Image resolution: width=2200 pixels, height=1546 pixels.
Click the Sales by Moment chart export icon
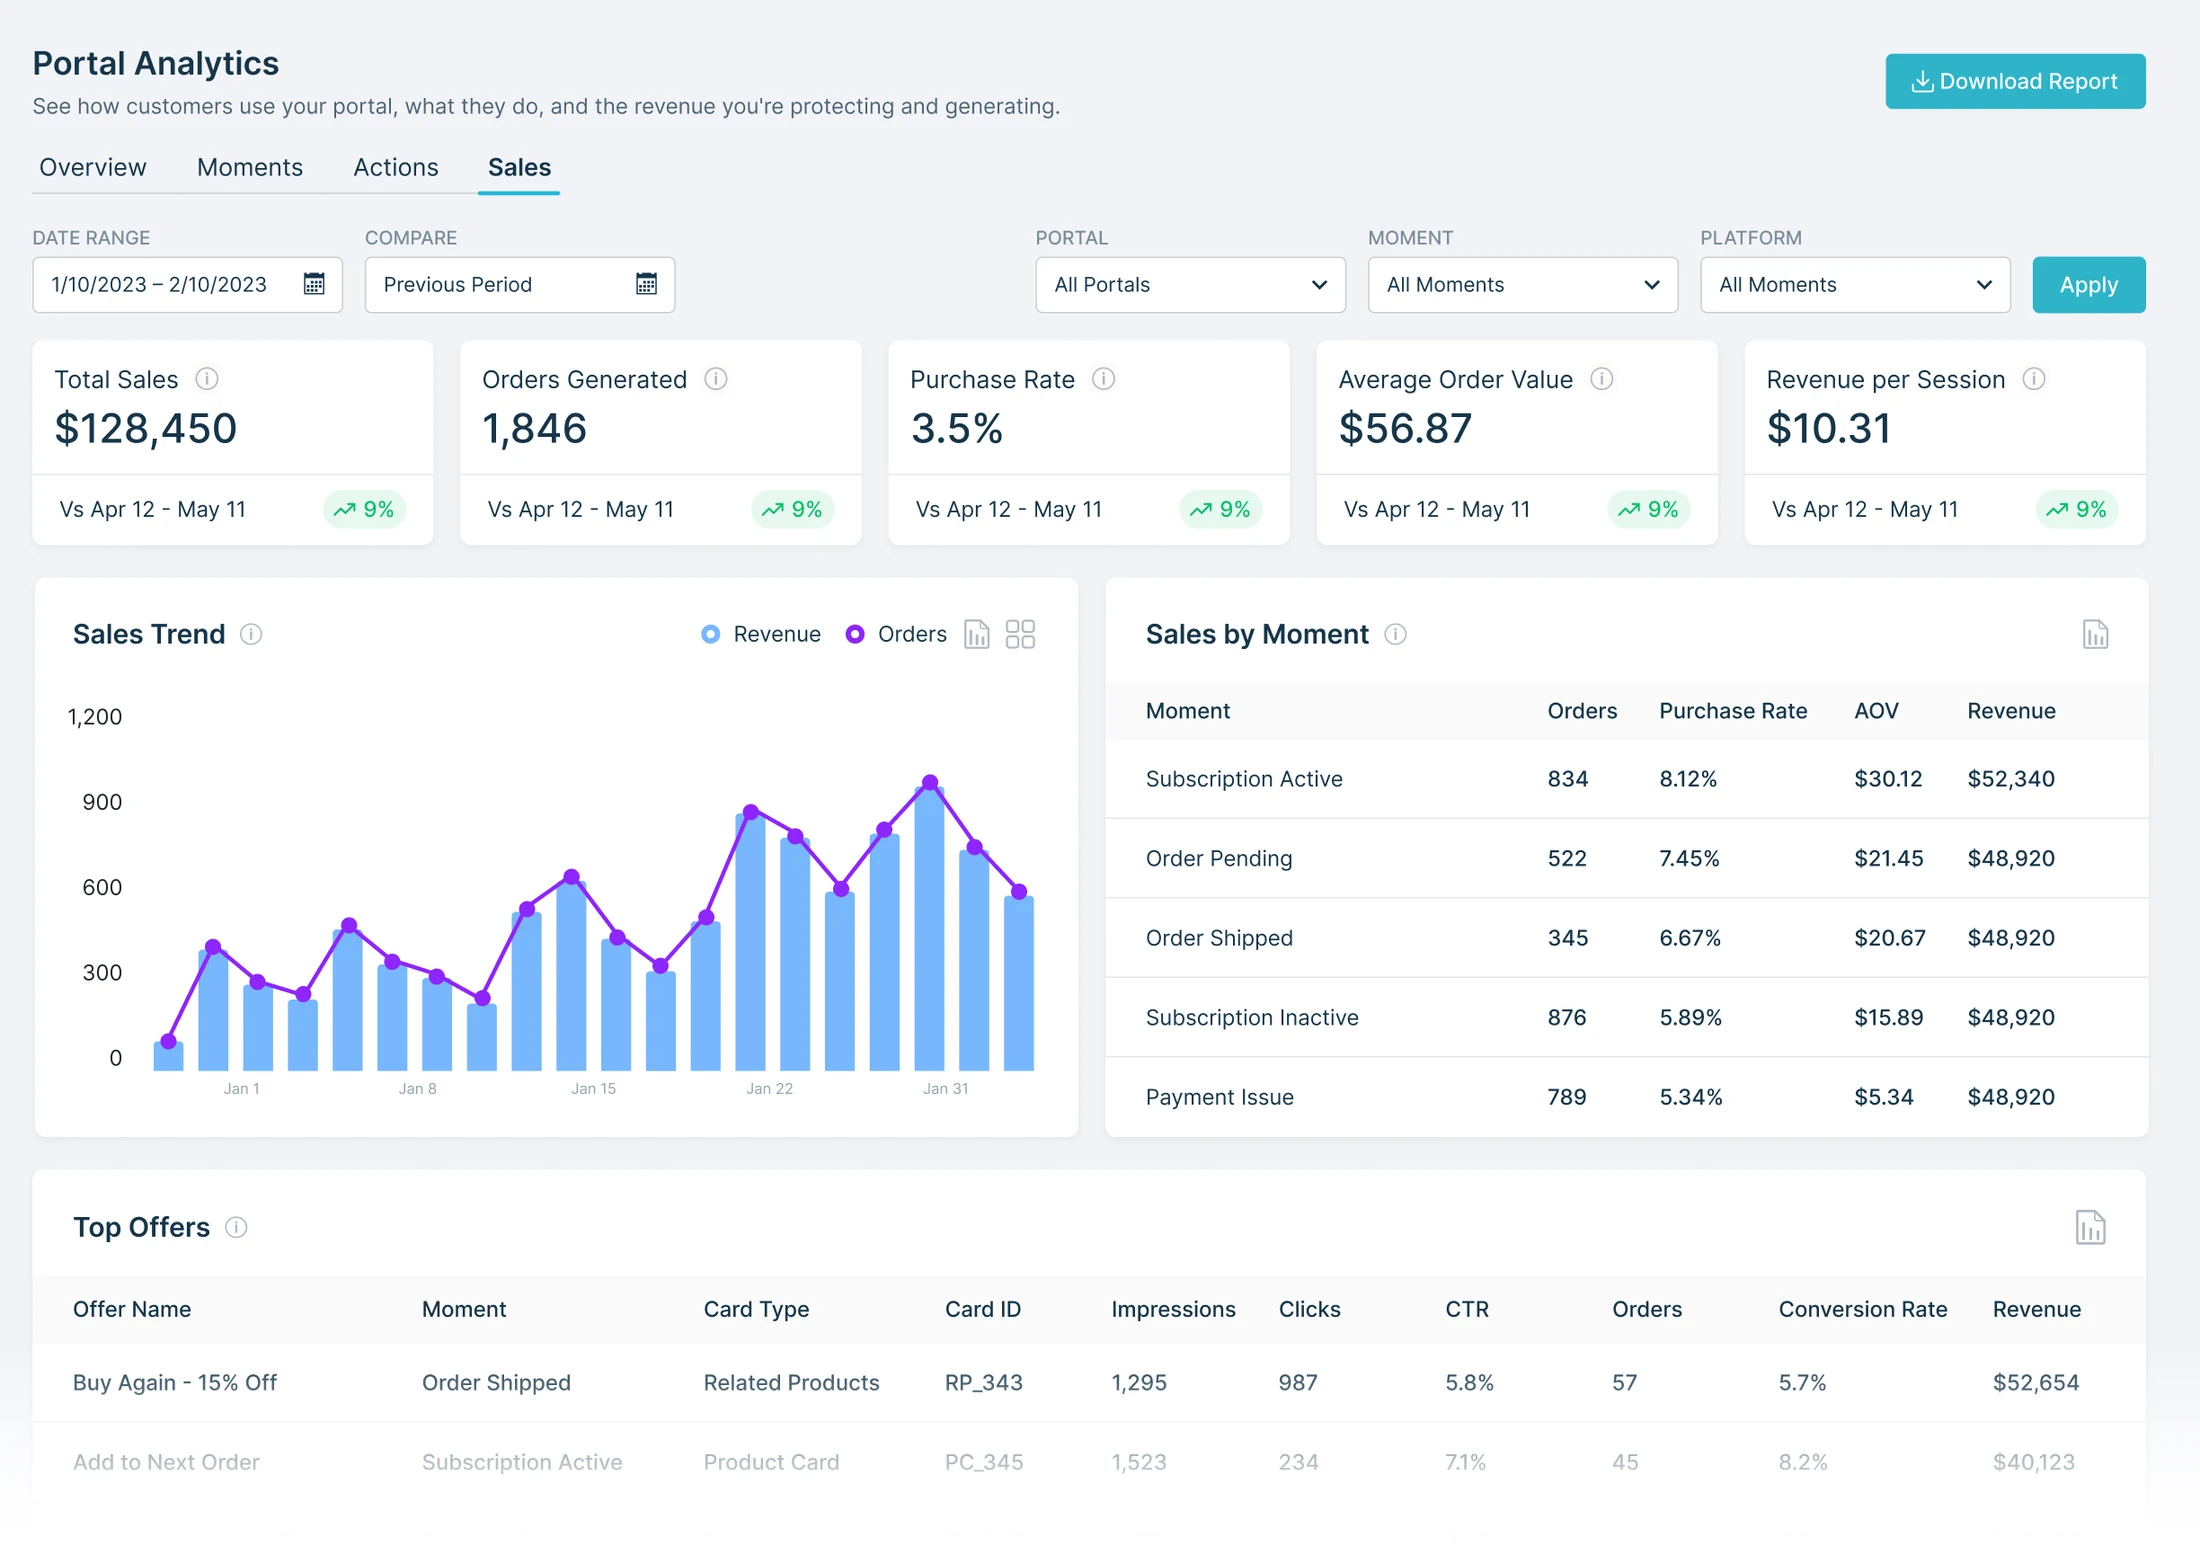pyautogui.click(x=2095, y=634)
